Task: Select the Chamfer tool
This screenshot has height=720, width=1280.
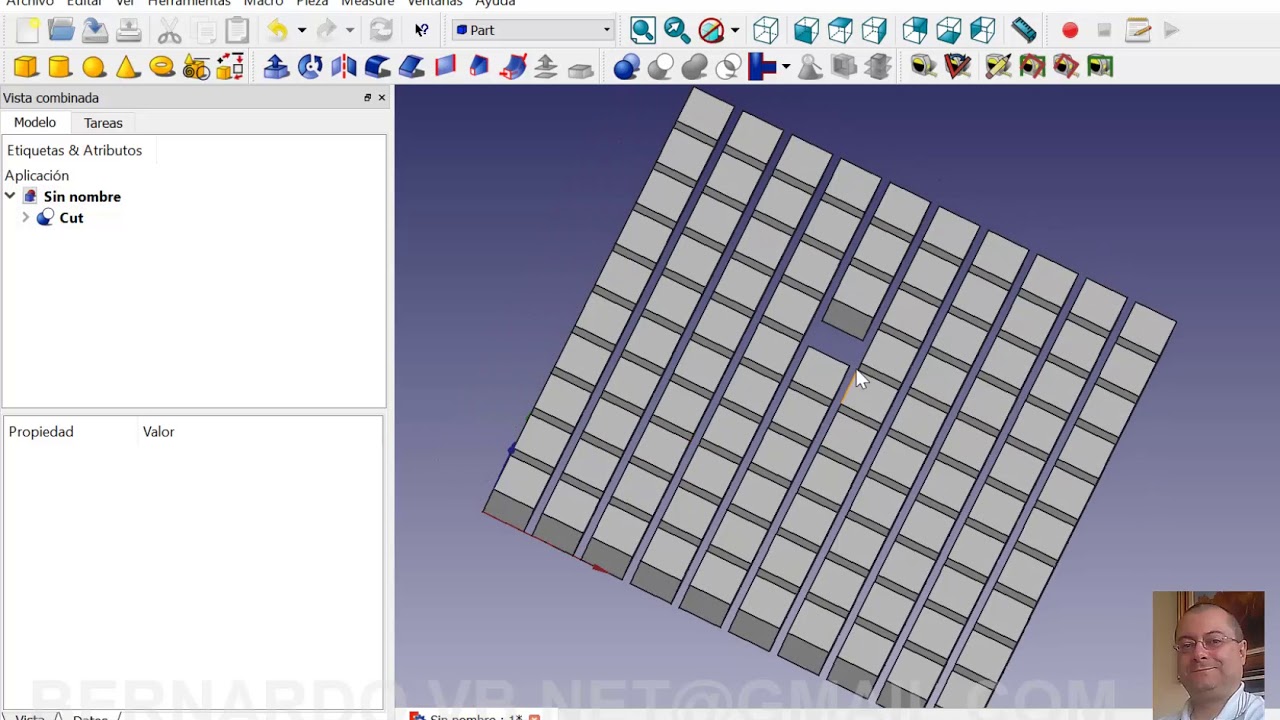Action: pos(412,67)
